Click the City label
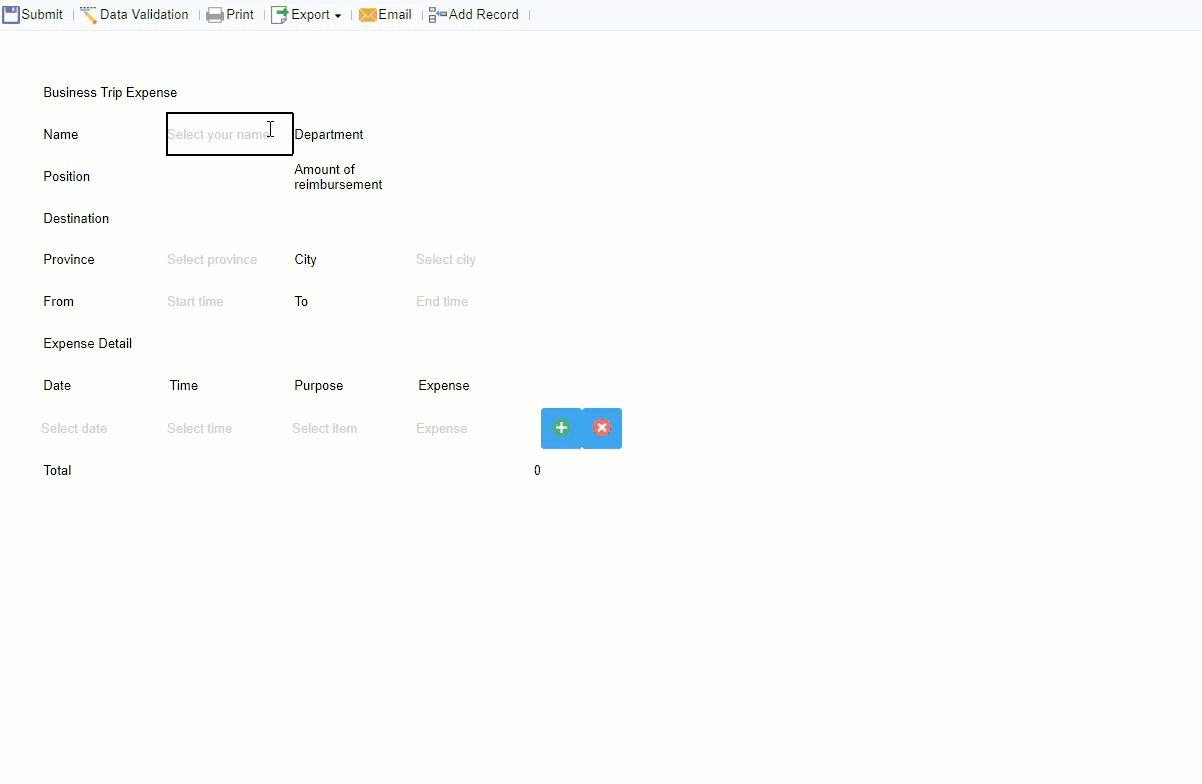Viewport: 1202px width, 784px height. pos(305,260)
